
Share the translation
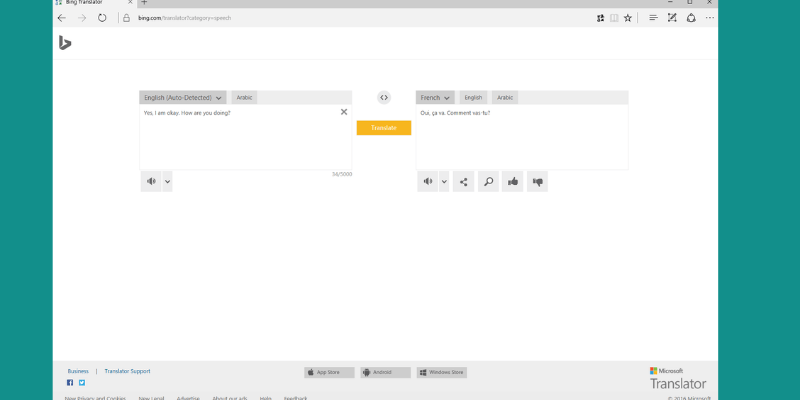click(x=463, y=182)
